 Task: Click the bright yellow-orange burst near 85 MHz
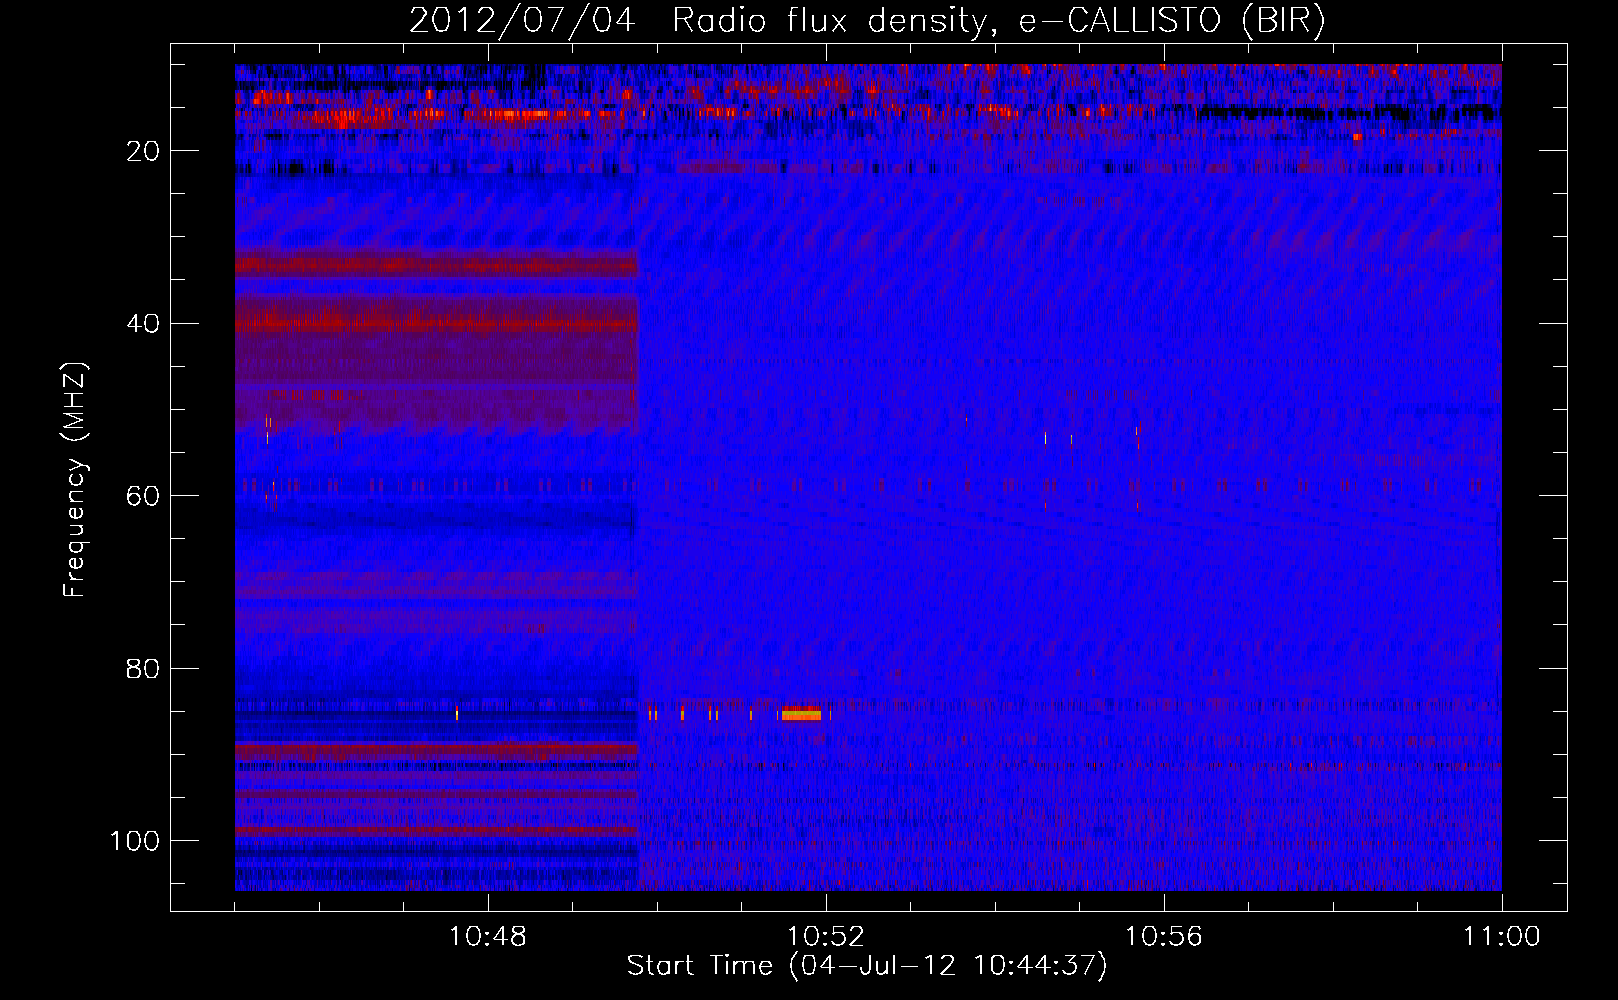pos(801,714)
